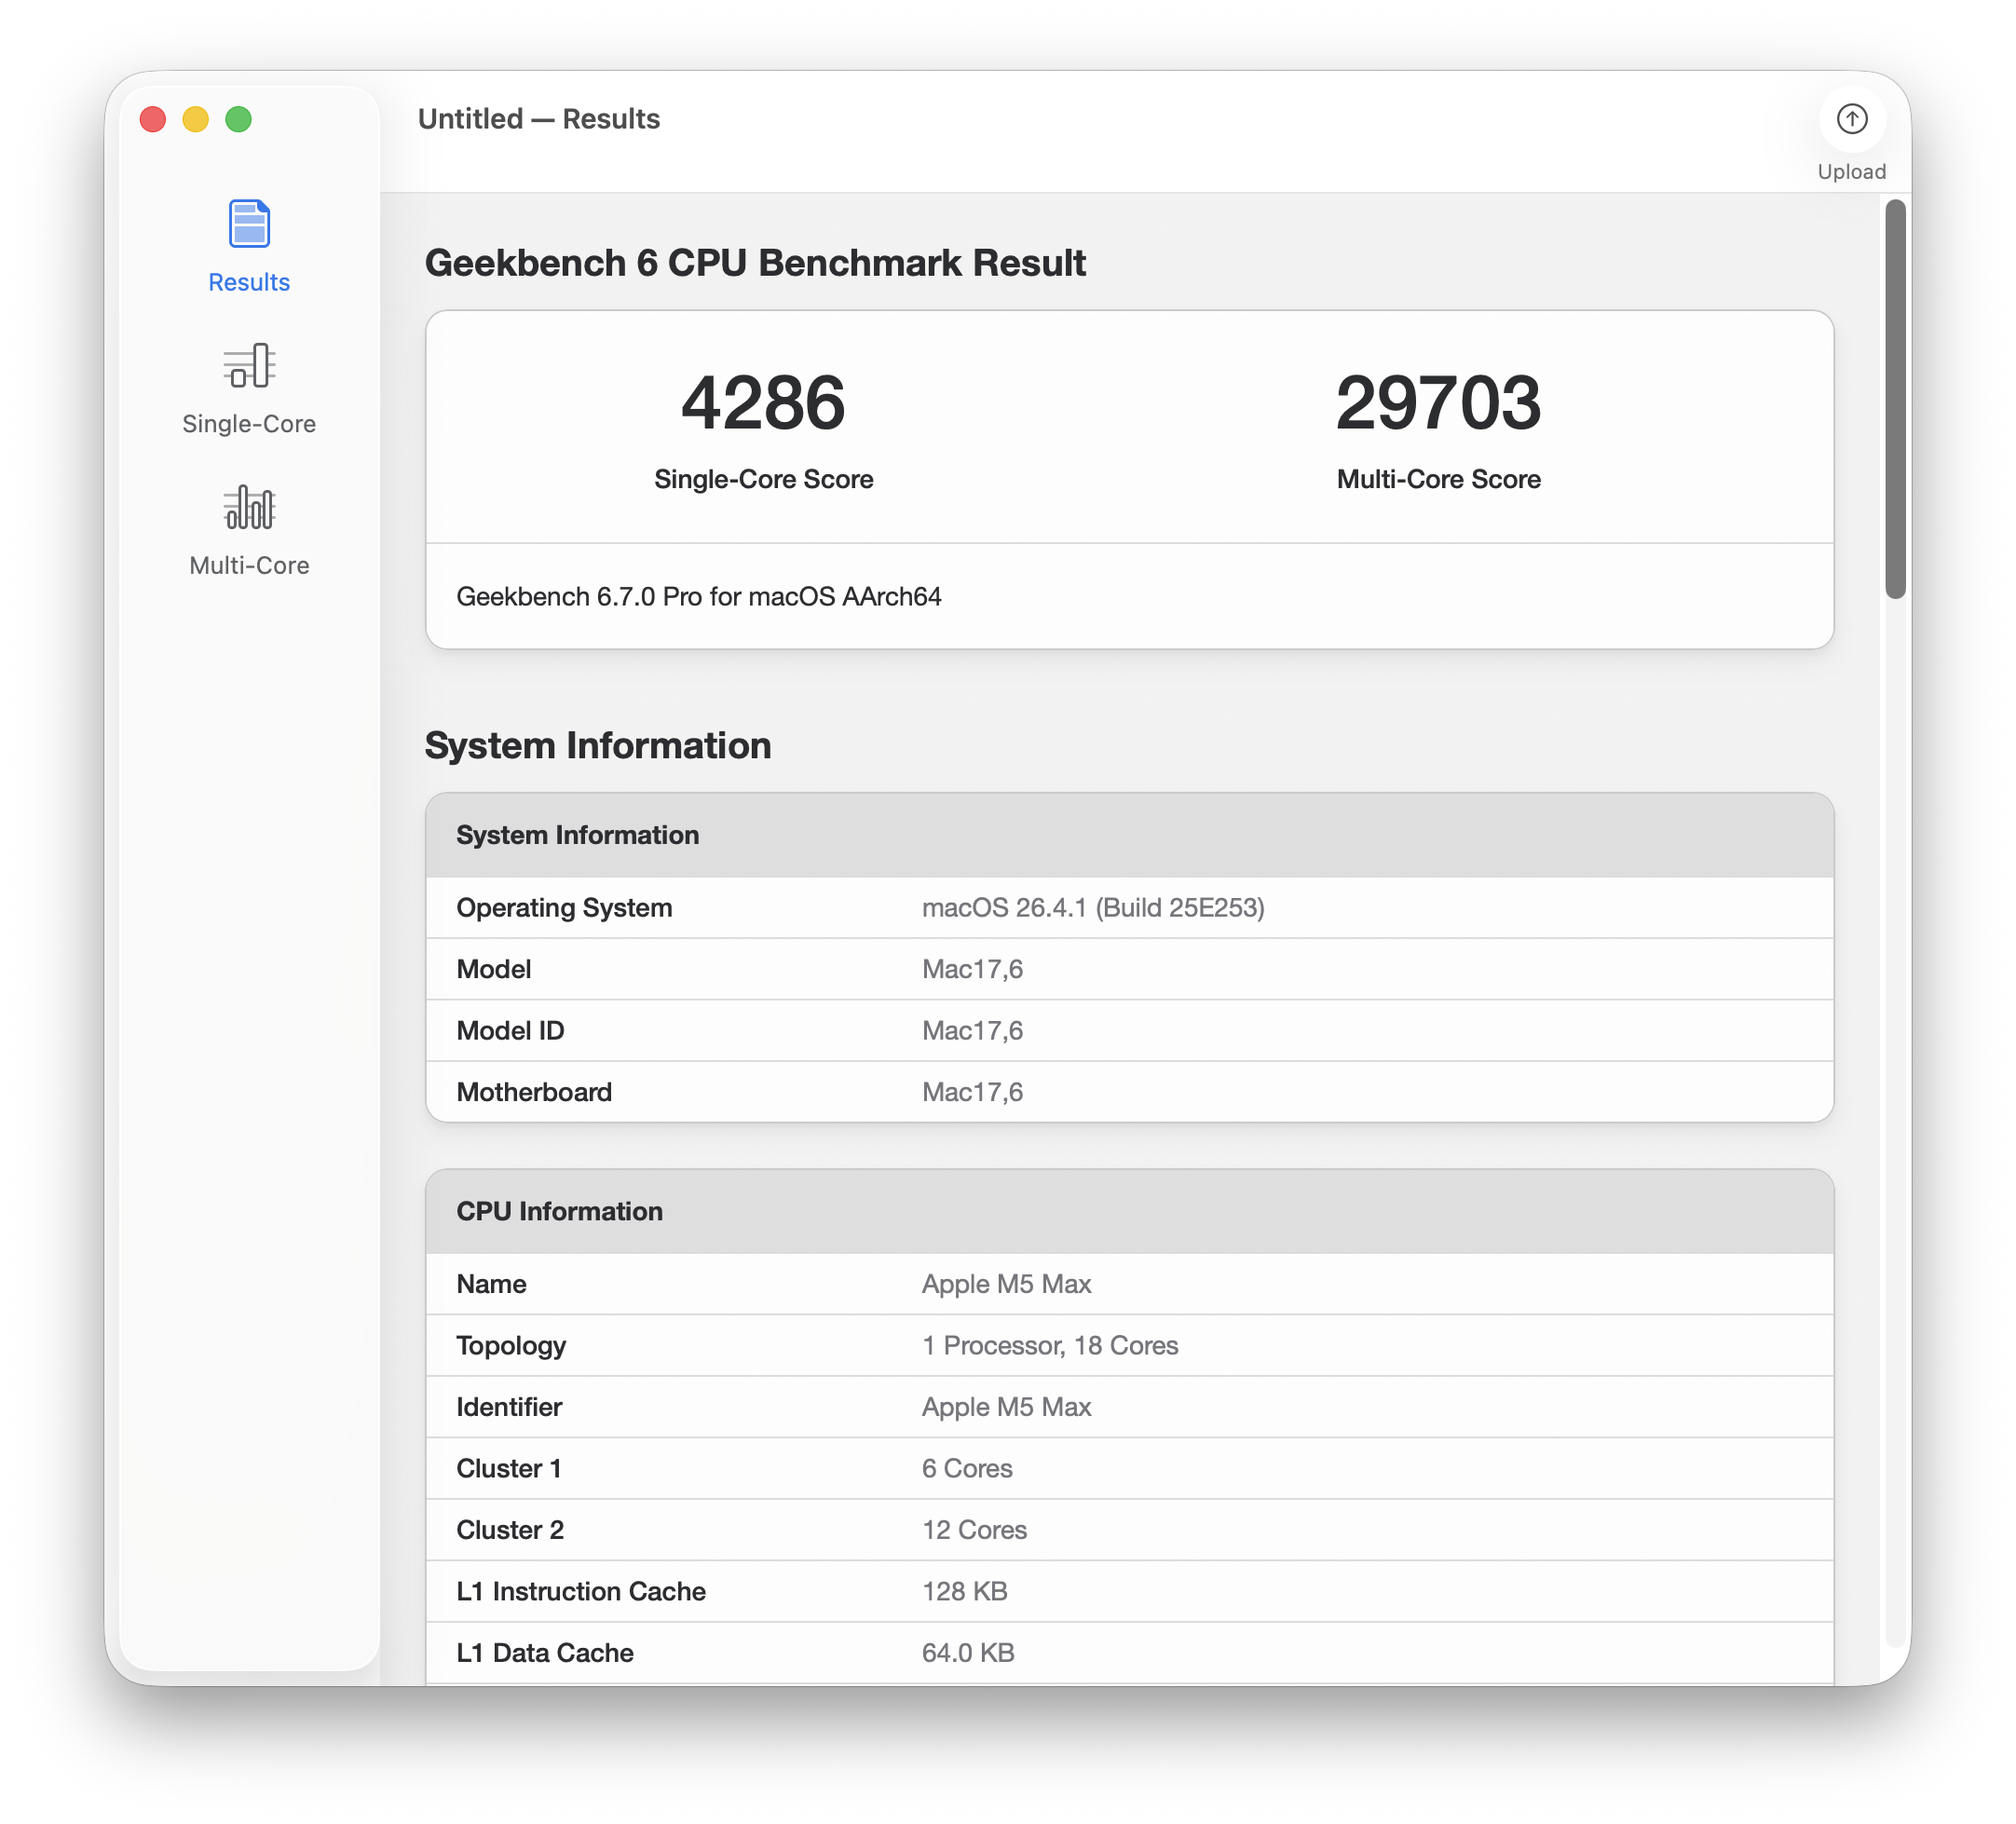Click the Upload button in the toolbar
Viewport: 2016px width, 1824px height.
[x=1851, y=135]
